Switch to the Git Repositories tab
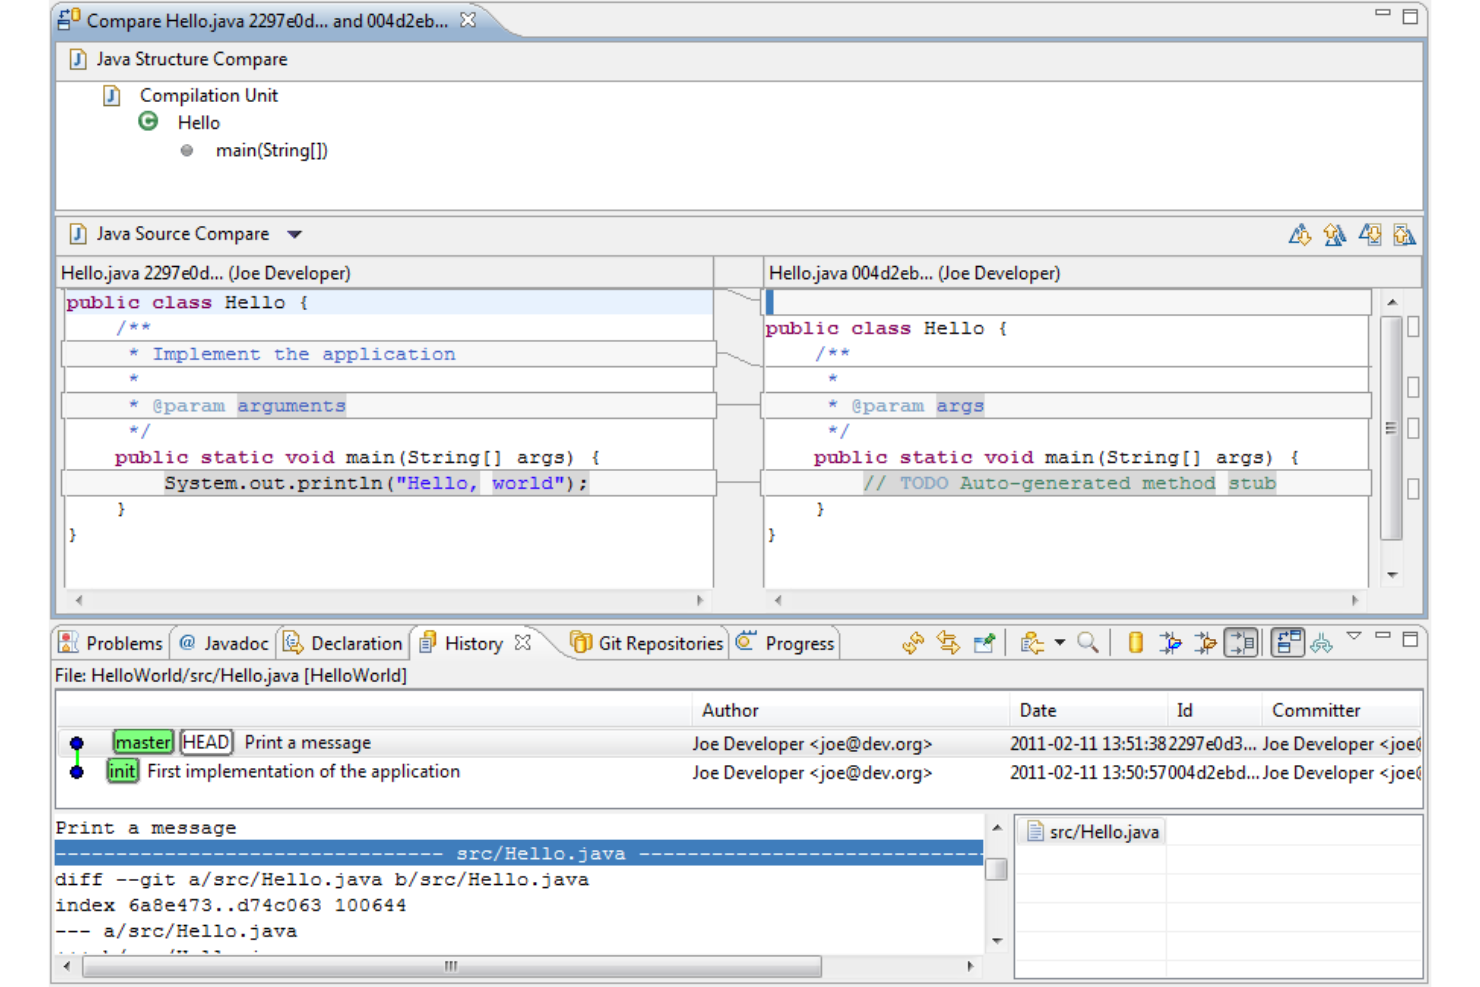The height and width of the screenshot is (987, 1480). (647, 643)
